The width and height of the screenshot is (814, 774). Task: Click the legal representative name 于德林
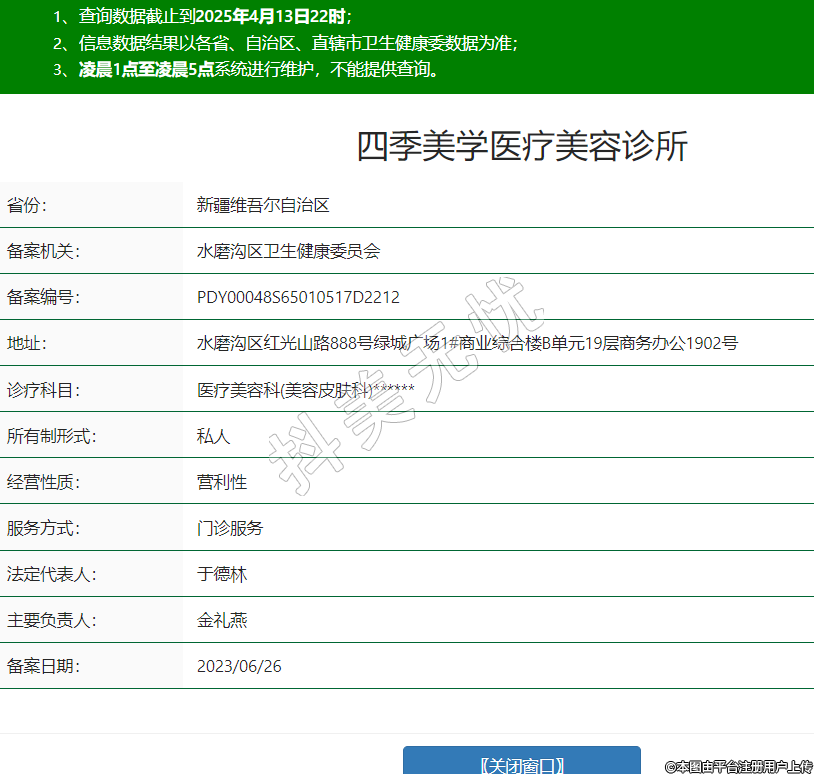pyautogui.click(x=221, y=575)
